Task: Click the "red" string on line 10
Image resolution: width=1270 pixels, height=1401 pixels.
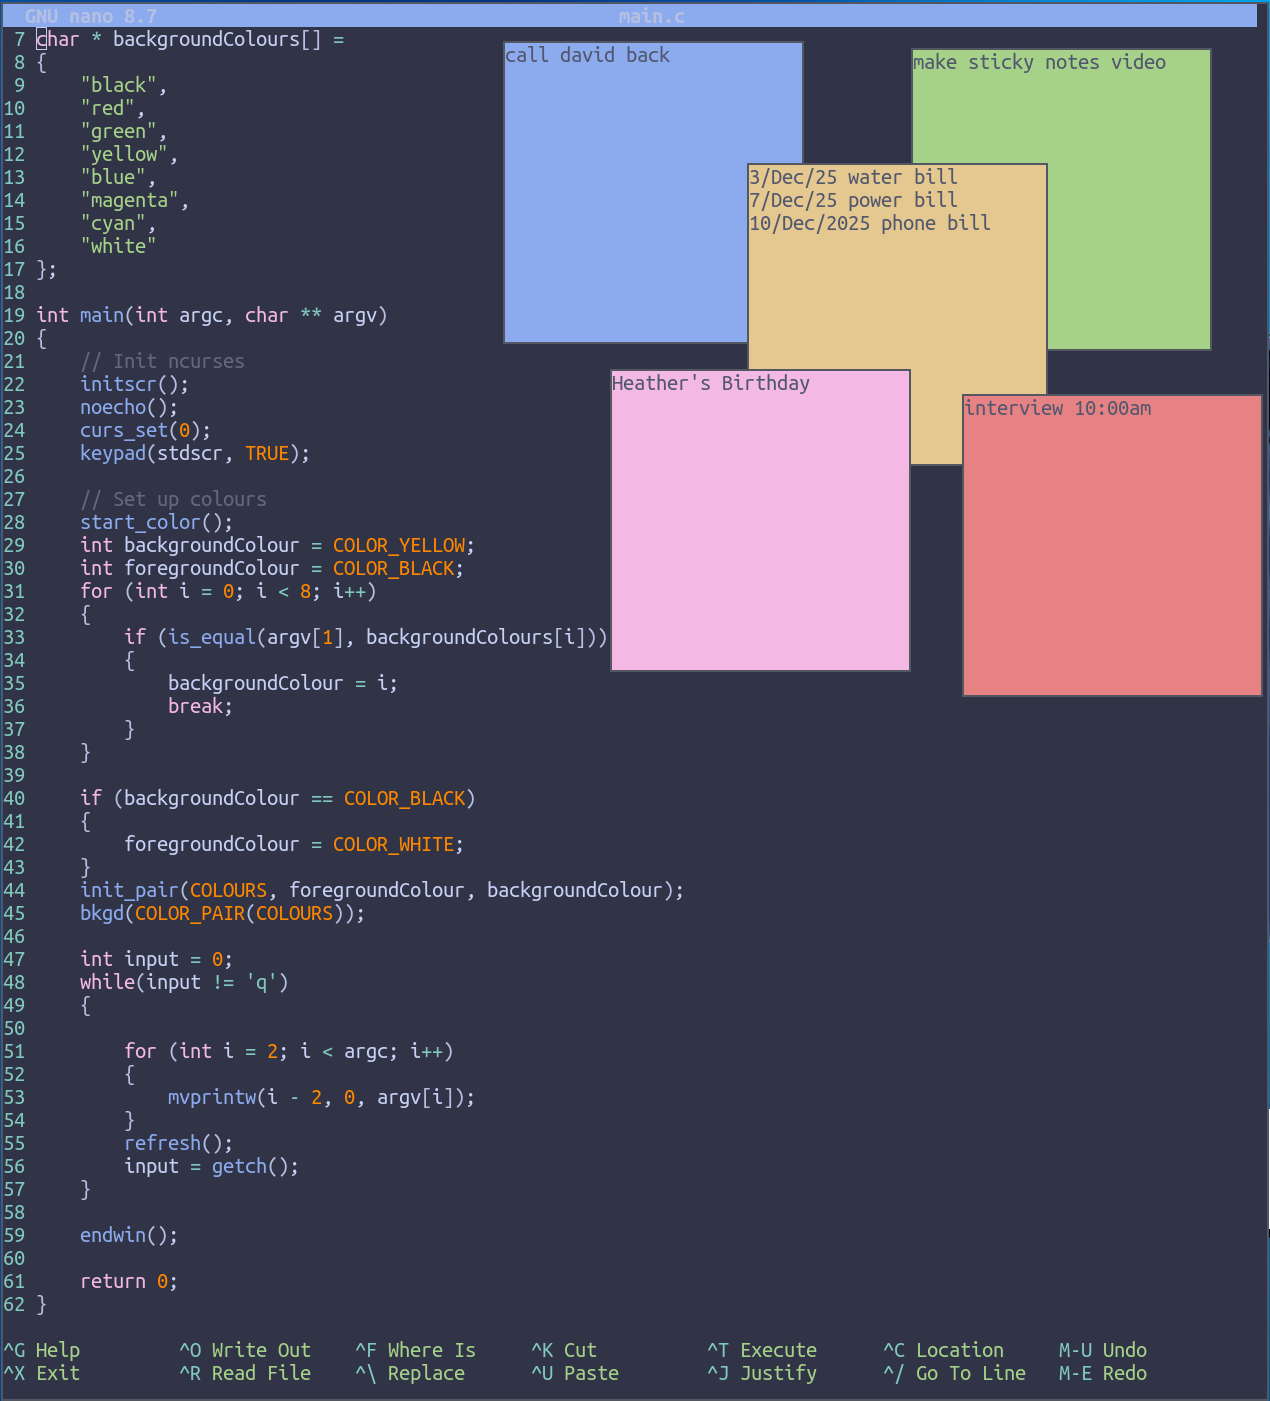Action: [107, 108]
